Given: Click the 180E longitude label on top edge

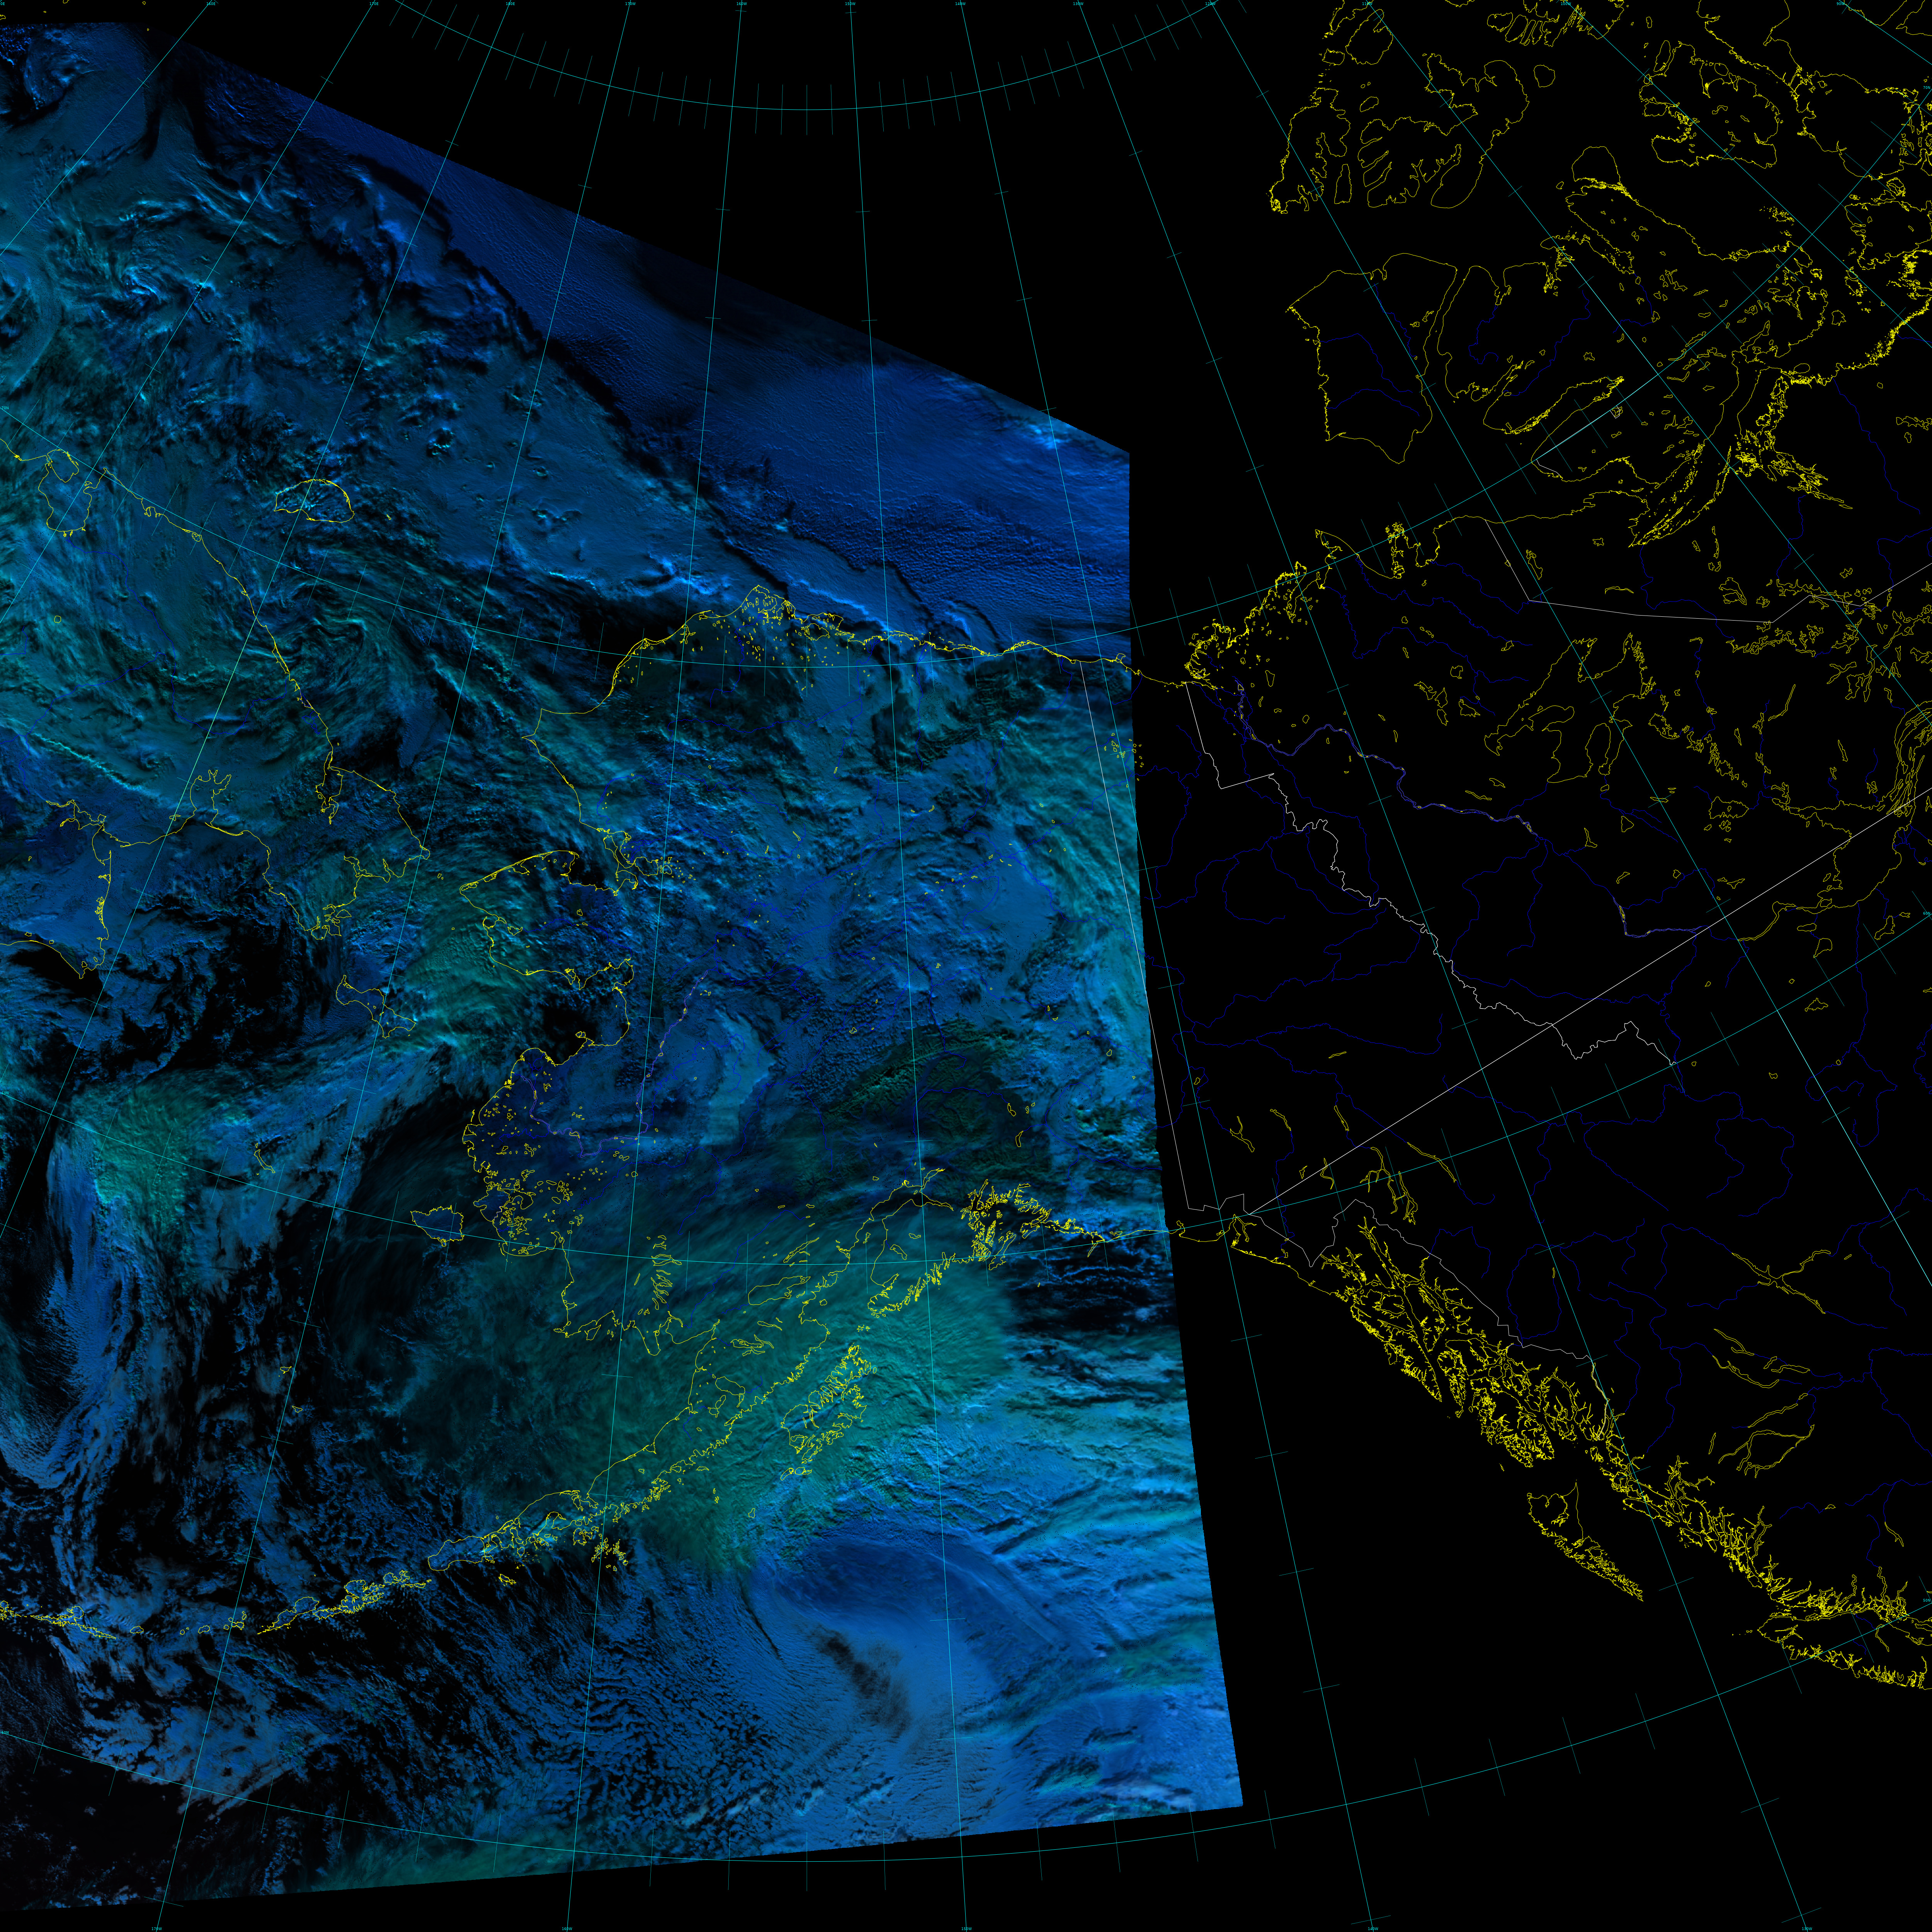Looking at the screenshot, I should pos(510,4).
